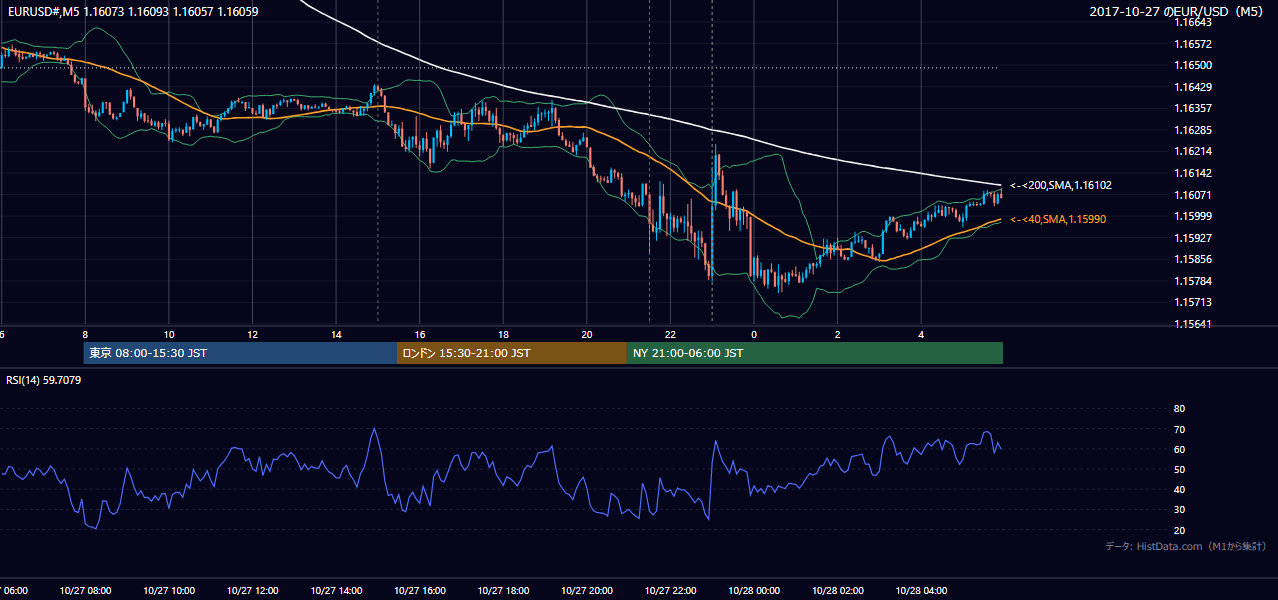Click price axis label 1.15713
The width and height of the screenshot is (1278, 600).
[1194, 302]
